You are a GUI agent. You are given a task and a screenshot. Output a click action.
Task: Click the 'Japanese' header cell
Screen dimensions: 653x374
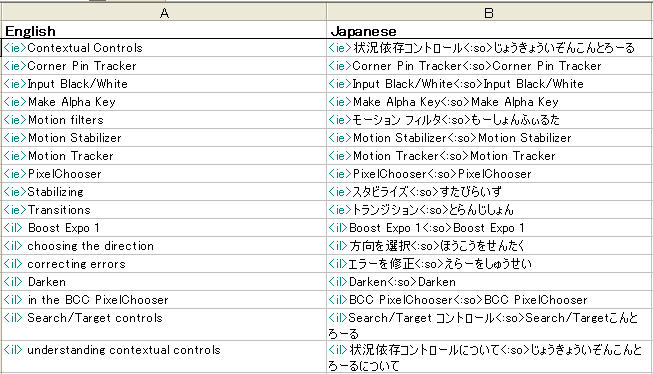coord(489,30)
